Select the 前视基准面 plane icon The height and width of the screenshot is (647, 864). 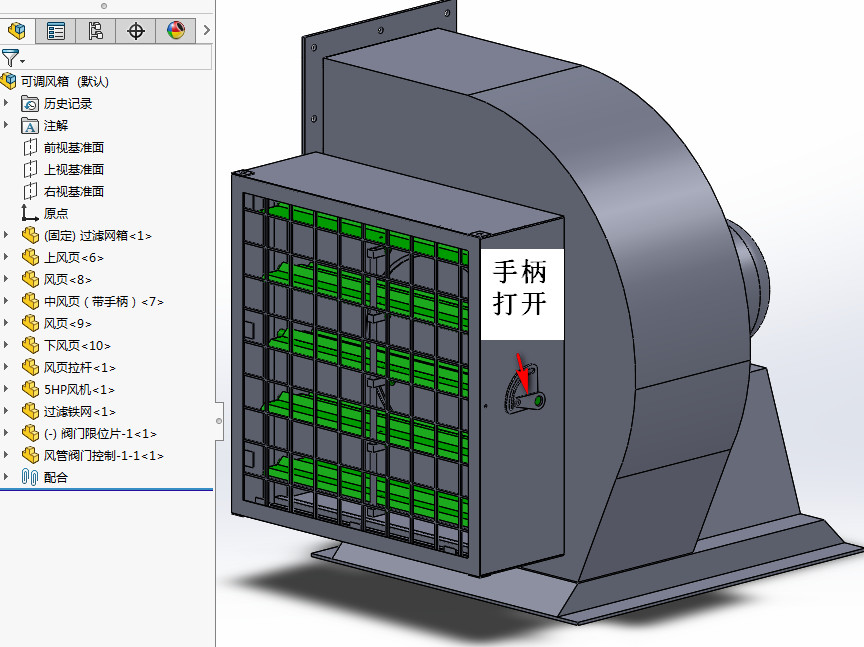click(x=30, y=148)
